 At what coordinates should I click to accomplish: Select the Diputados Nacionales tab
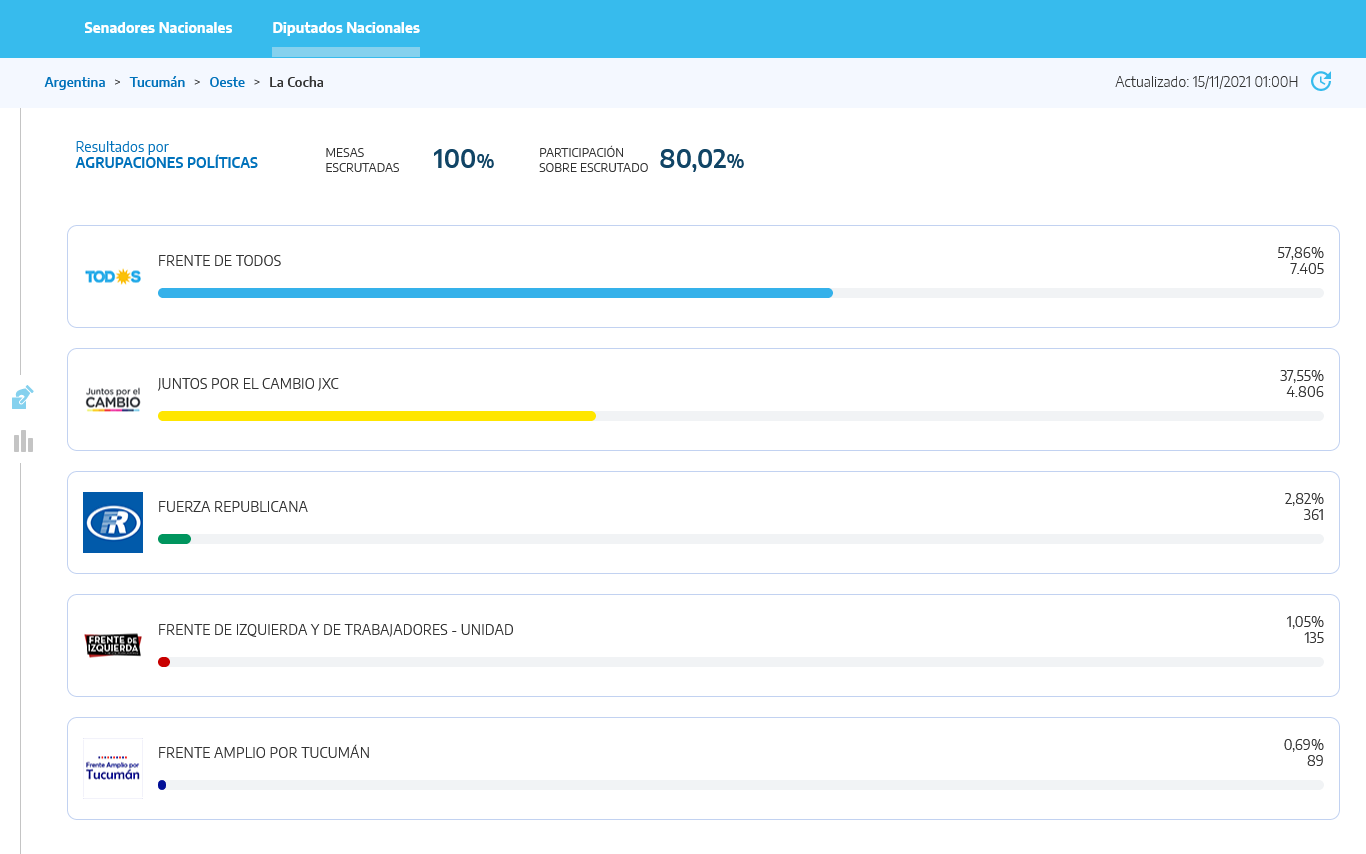pos(346,28)
